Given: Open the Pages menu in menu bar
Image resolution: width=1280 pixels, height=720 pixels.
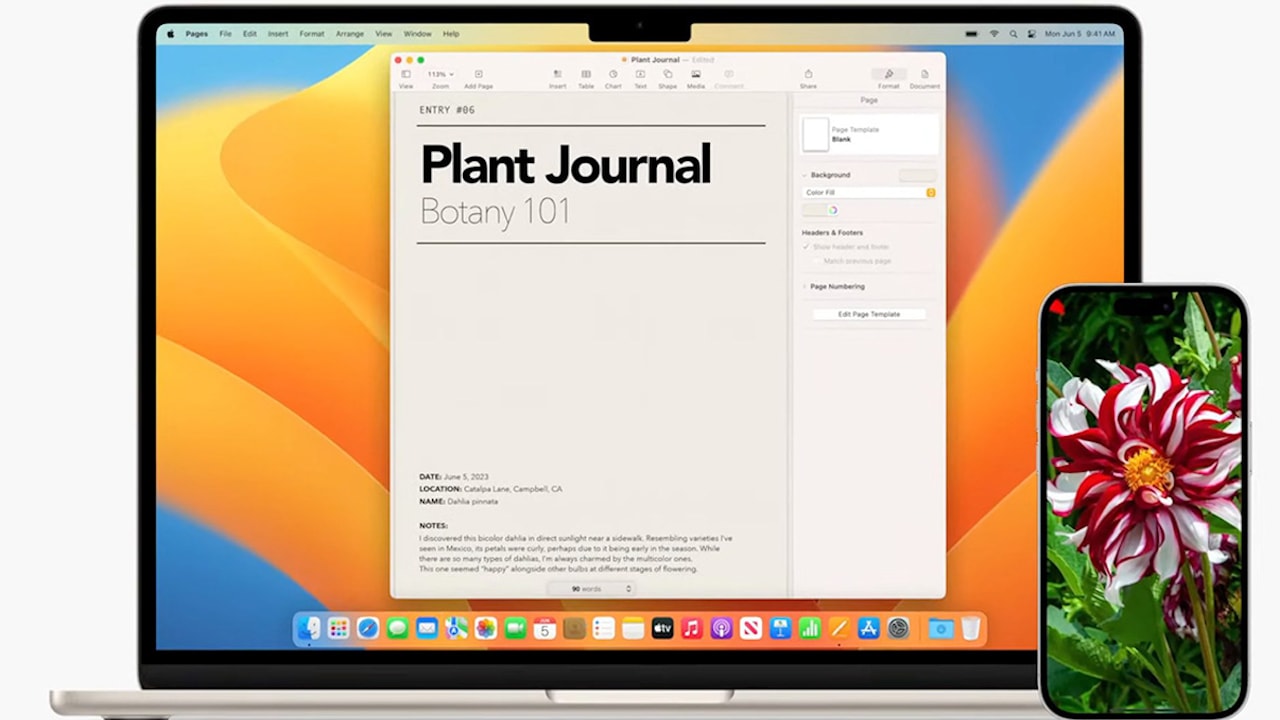Looking at the screenshot, I should [197, 34].
